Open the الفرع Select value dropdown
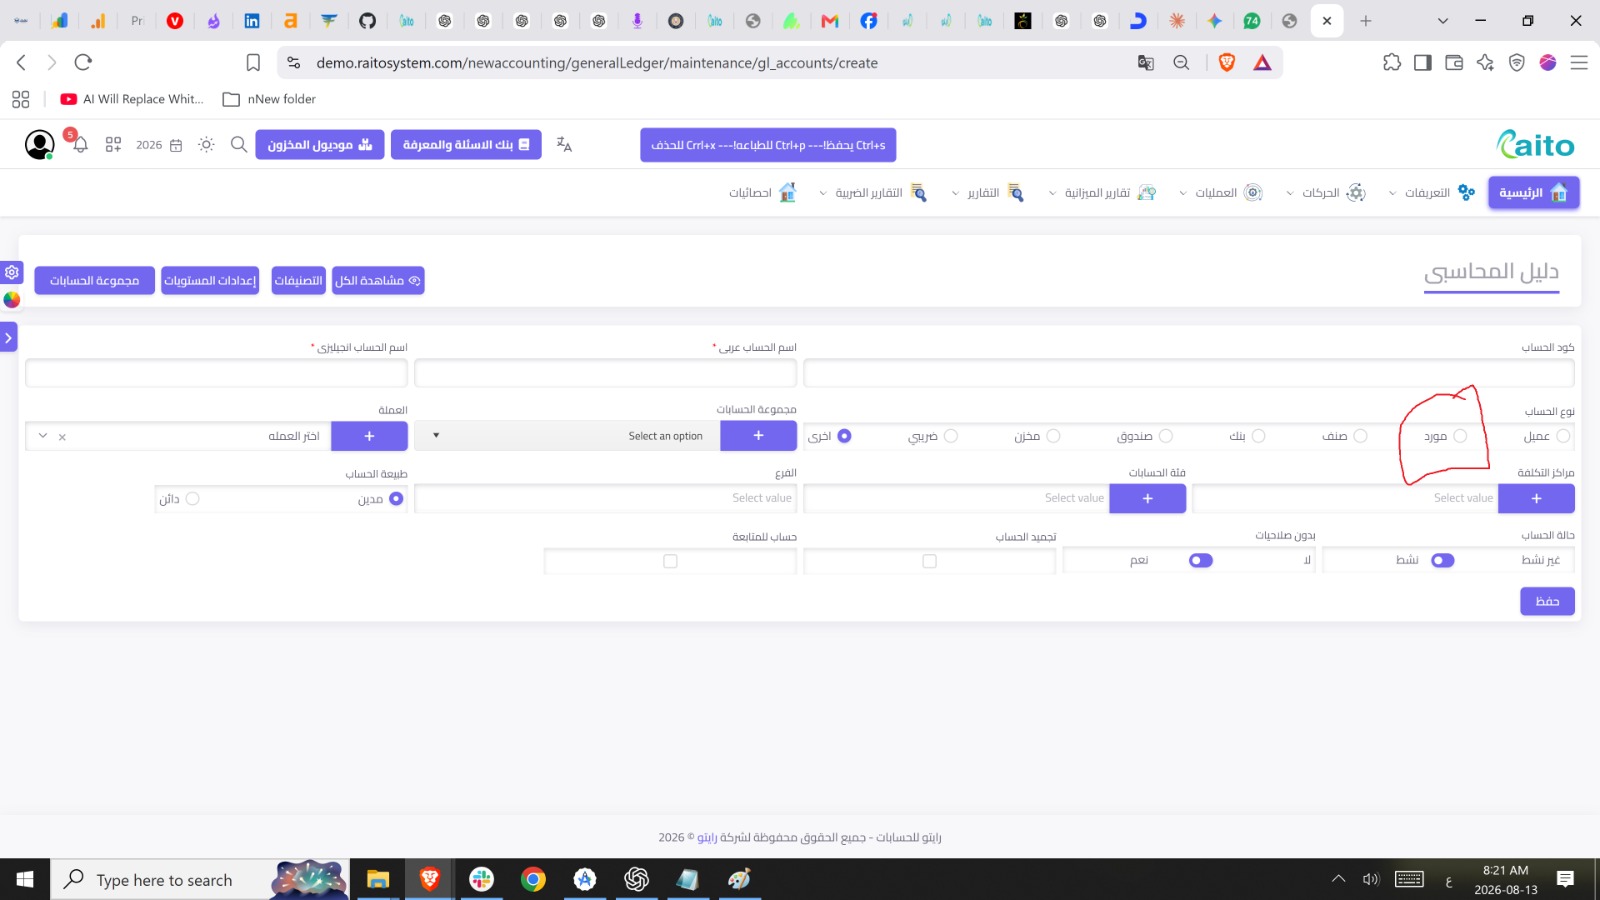The width and height of the screenshot is (1600, 900). click(x=605, y=498)
